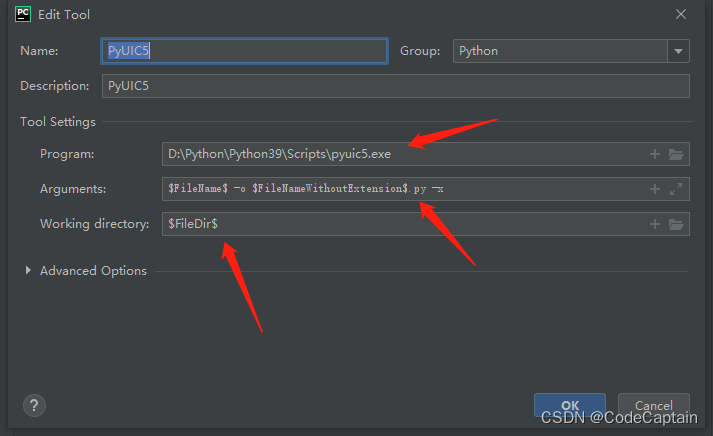Insert macro into Program field via plus icon
Screen dimensions: 713x436
tap(655, 154)
